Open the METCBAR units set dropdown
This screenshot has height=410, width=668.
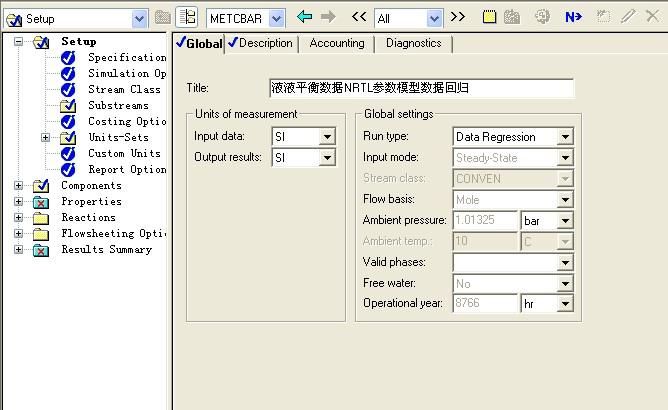click(x=276, y=19)
